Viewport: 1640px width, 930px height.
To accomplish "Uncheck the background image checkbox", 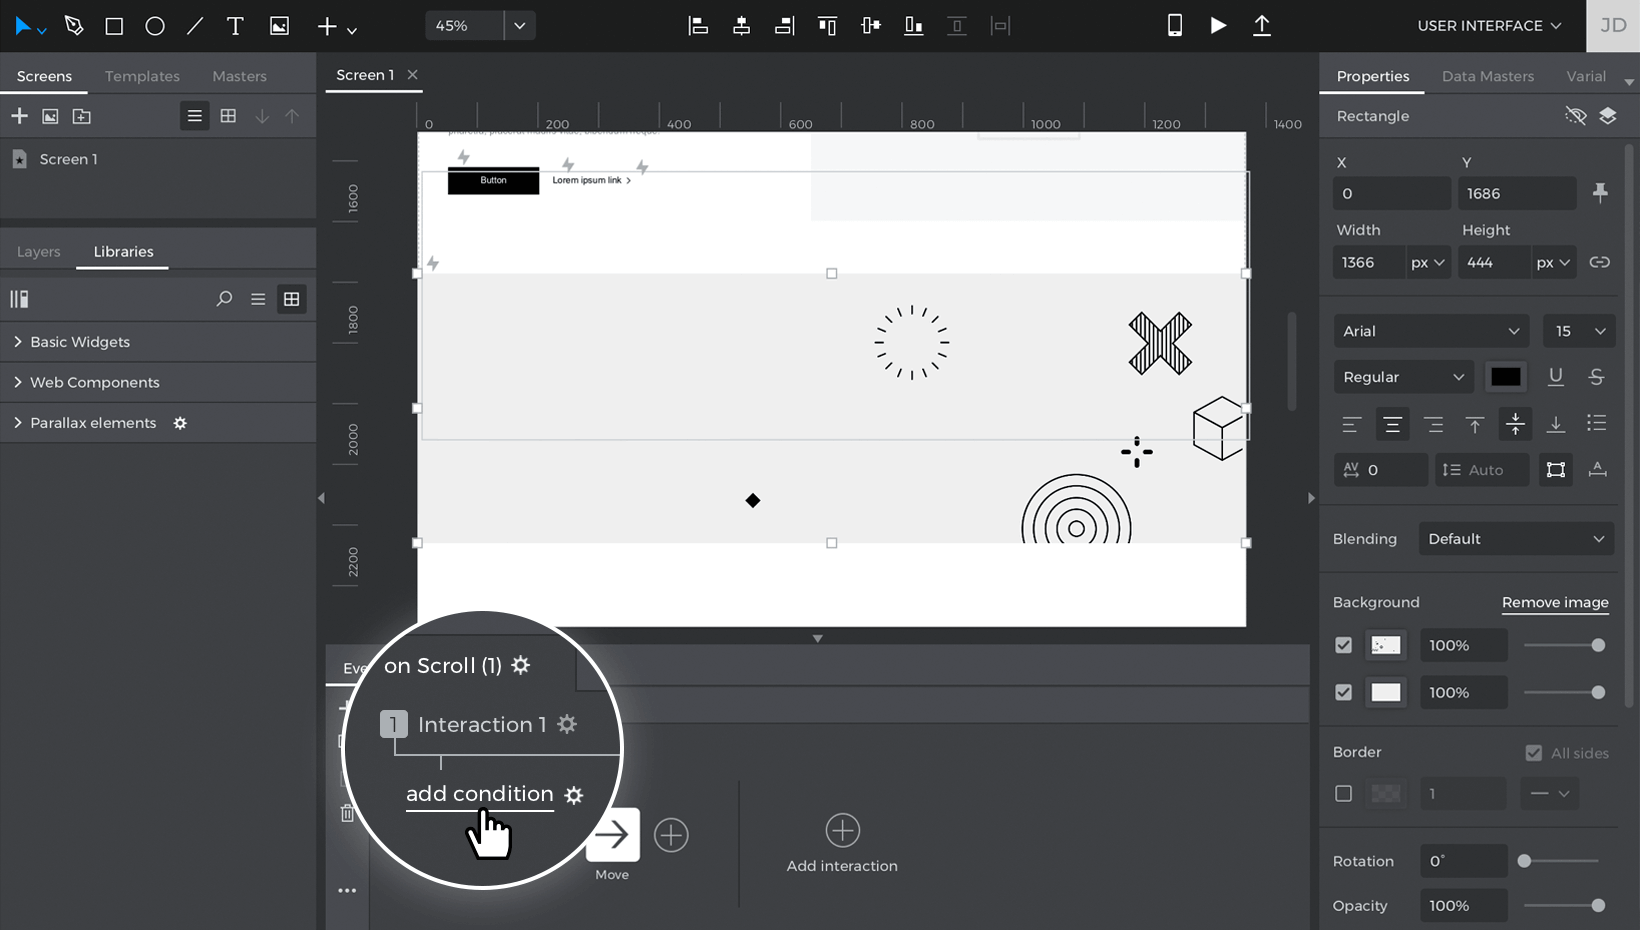I will (1343, 645).
